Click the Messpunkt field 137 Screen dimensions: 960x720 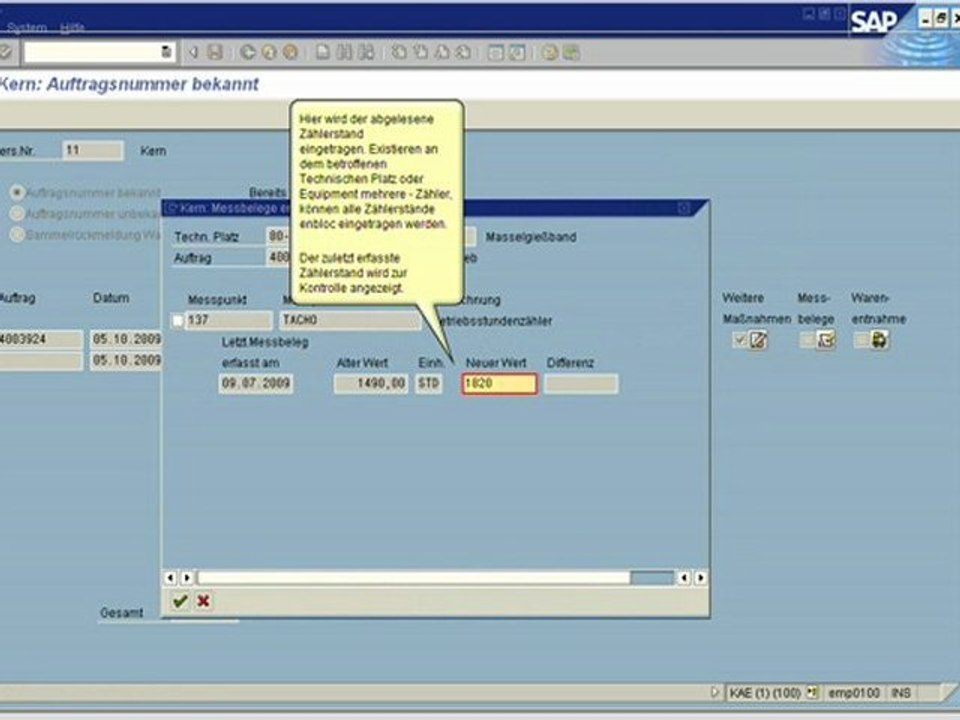(229, 320)
